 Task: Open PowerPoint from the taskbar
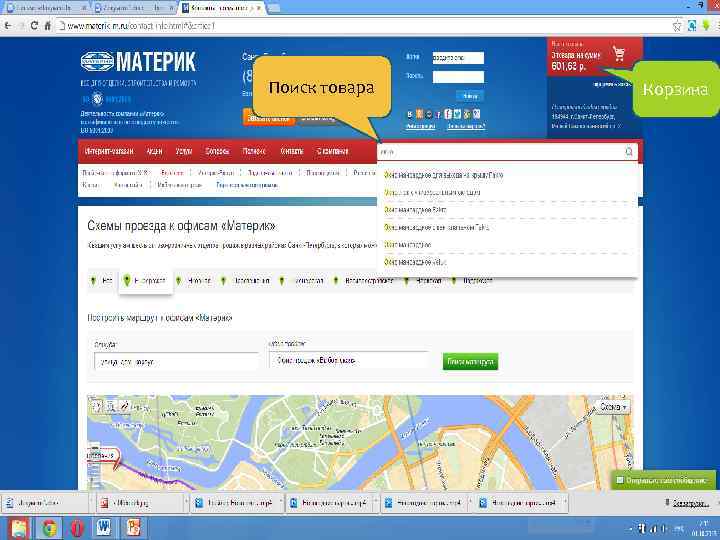point(133,528)
